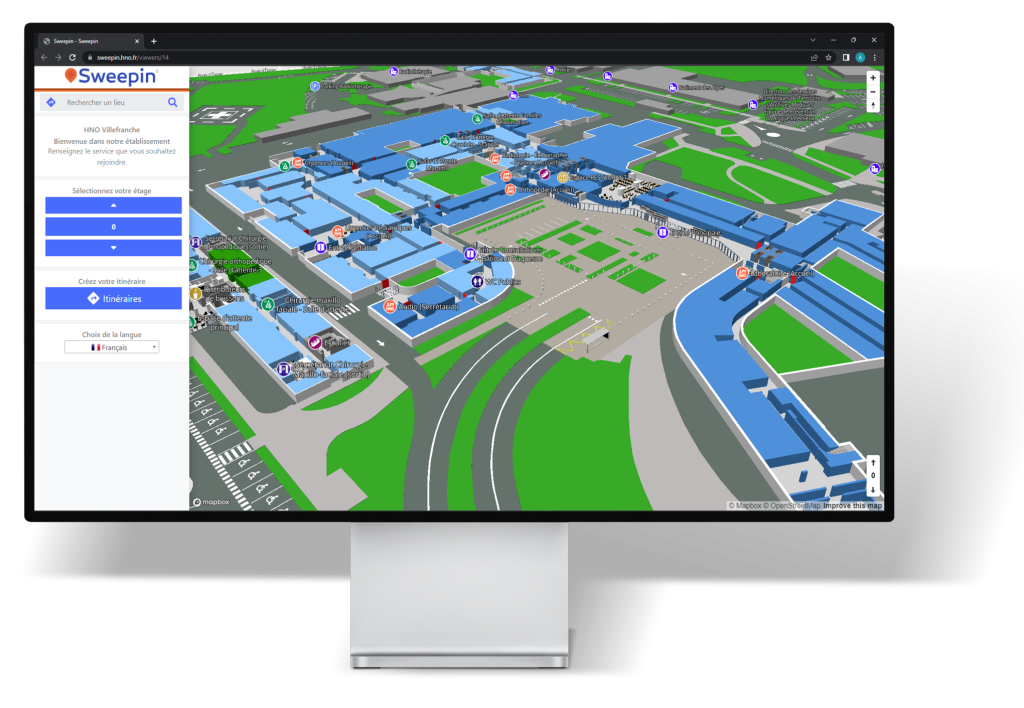1024x708 pixels.
Task: Select the Sweepin browser tab
Action: (90, 41)
